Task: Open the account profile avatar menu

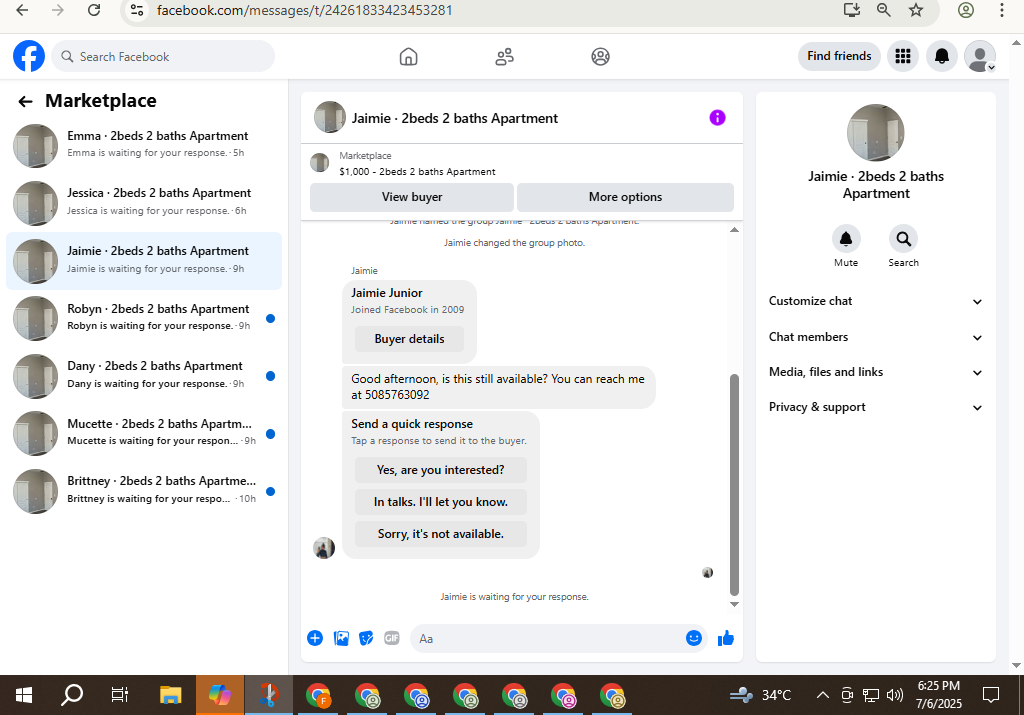Action: pos(980,56)
